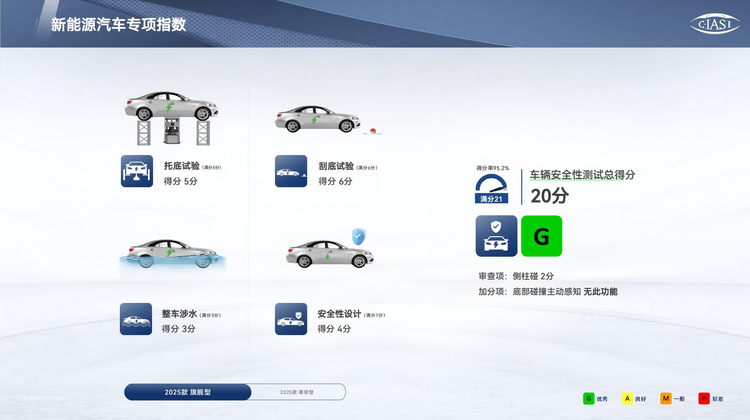Click the 车辆安全性测试总得分 heading

(582, 174)
